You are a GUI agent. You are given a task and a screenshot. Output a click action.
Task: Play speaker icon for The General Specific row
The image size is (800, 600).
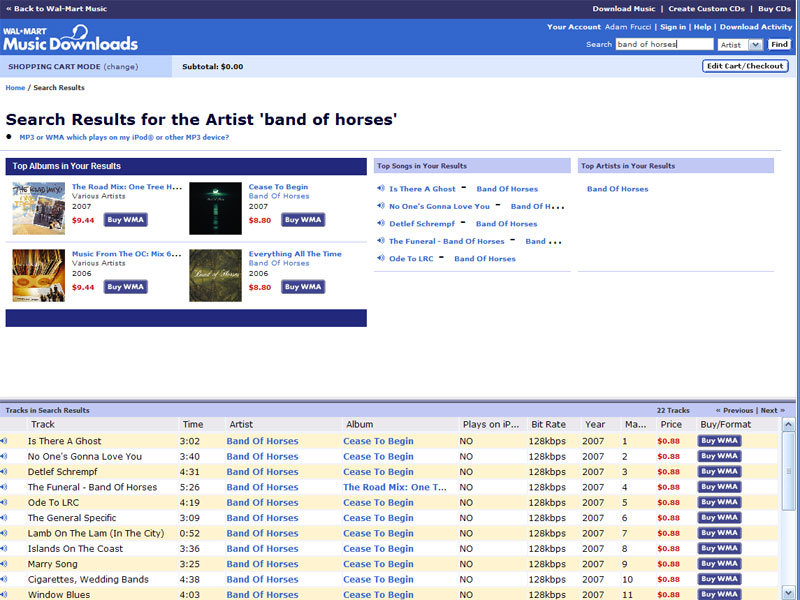point(4,517)
